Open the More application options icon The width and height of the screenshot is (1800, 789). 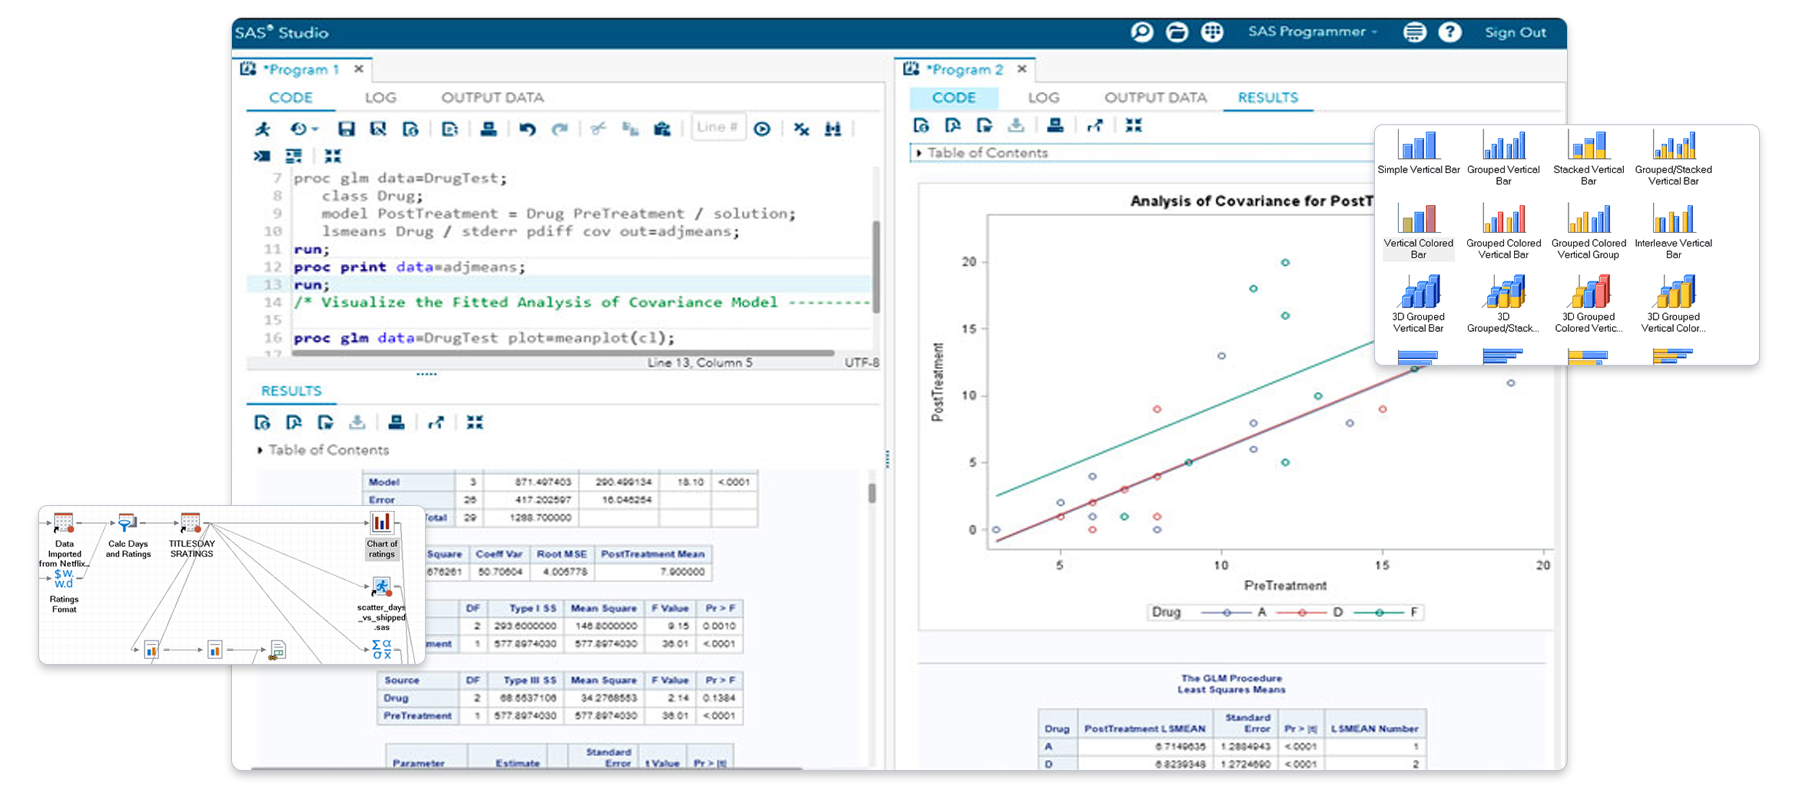[1414, 32]
